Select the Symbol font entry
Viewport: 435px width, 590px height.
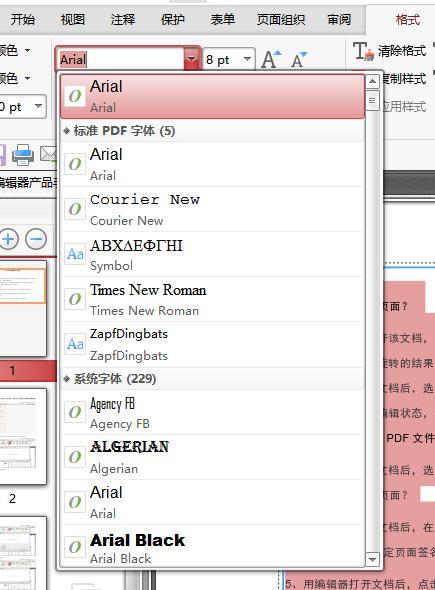click(213, 255)
